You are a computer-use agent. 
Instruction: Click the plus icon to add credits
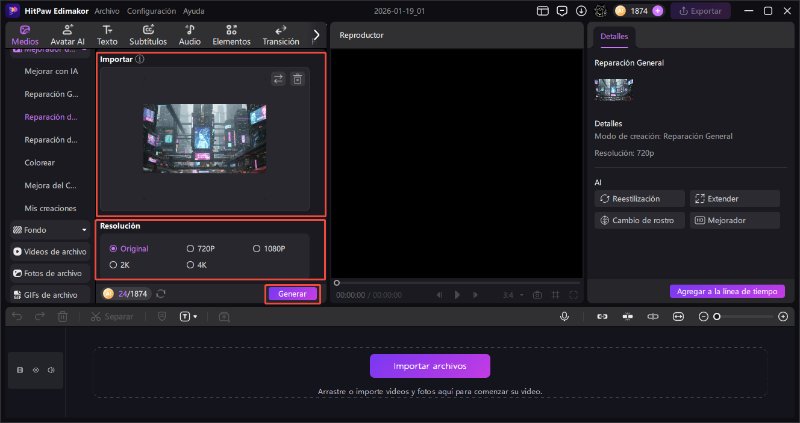click(658, 11)
